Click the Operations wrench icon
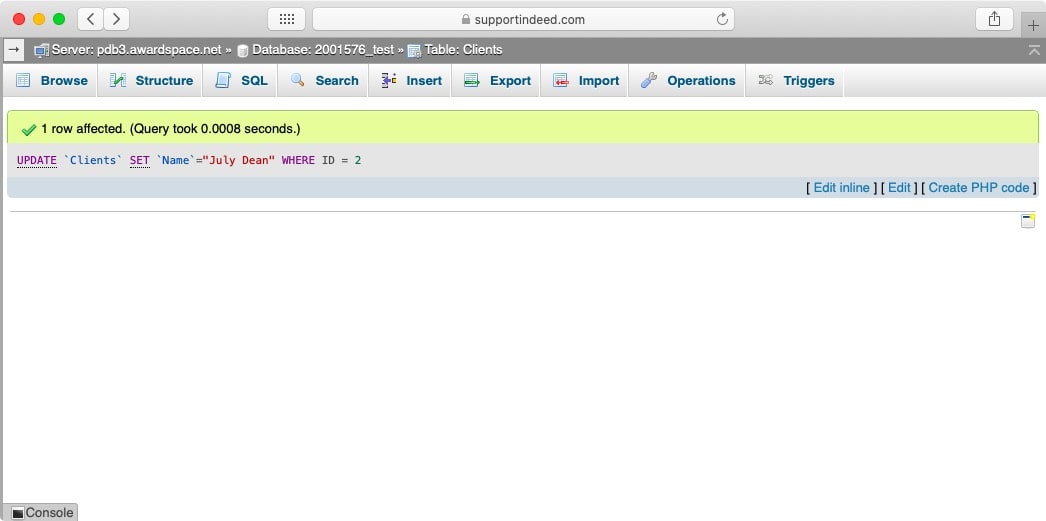 pyautogui.click(x=649, y=81)
